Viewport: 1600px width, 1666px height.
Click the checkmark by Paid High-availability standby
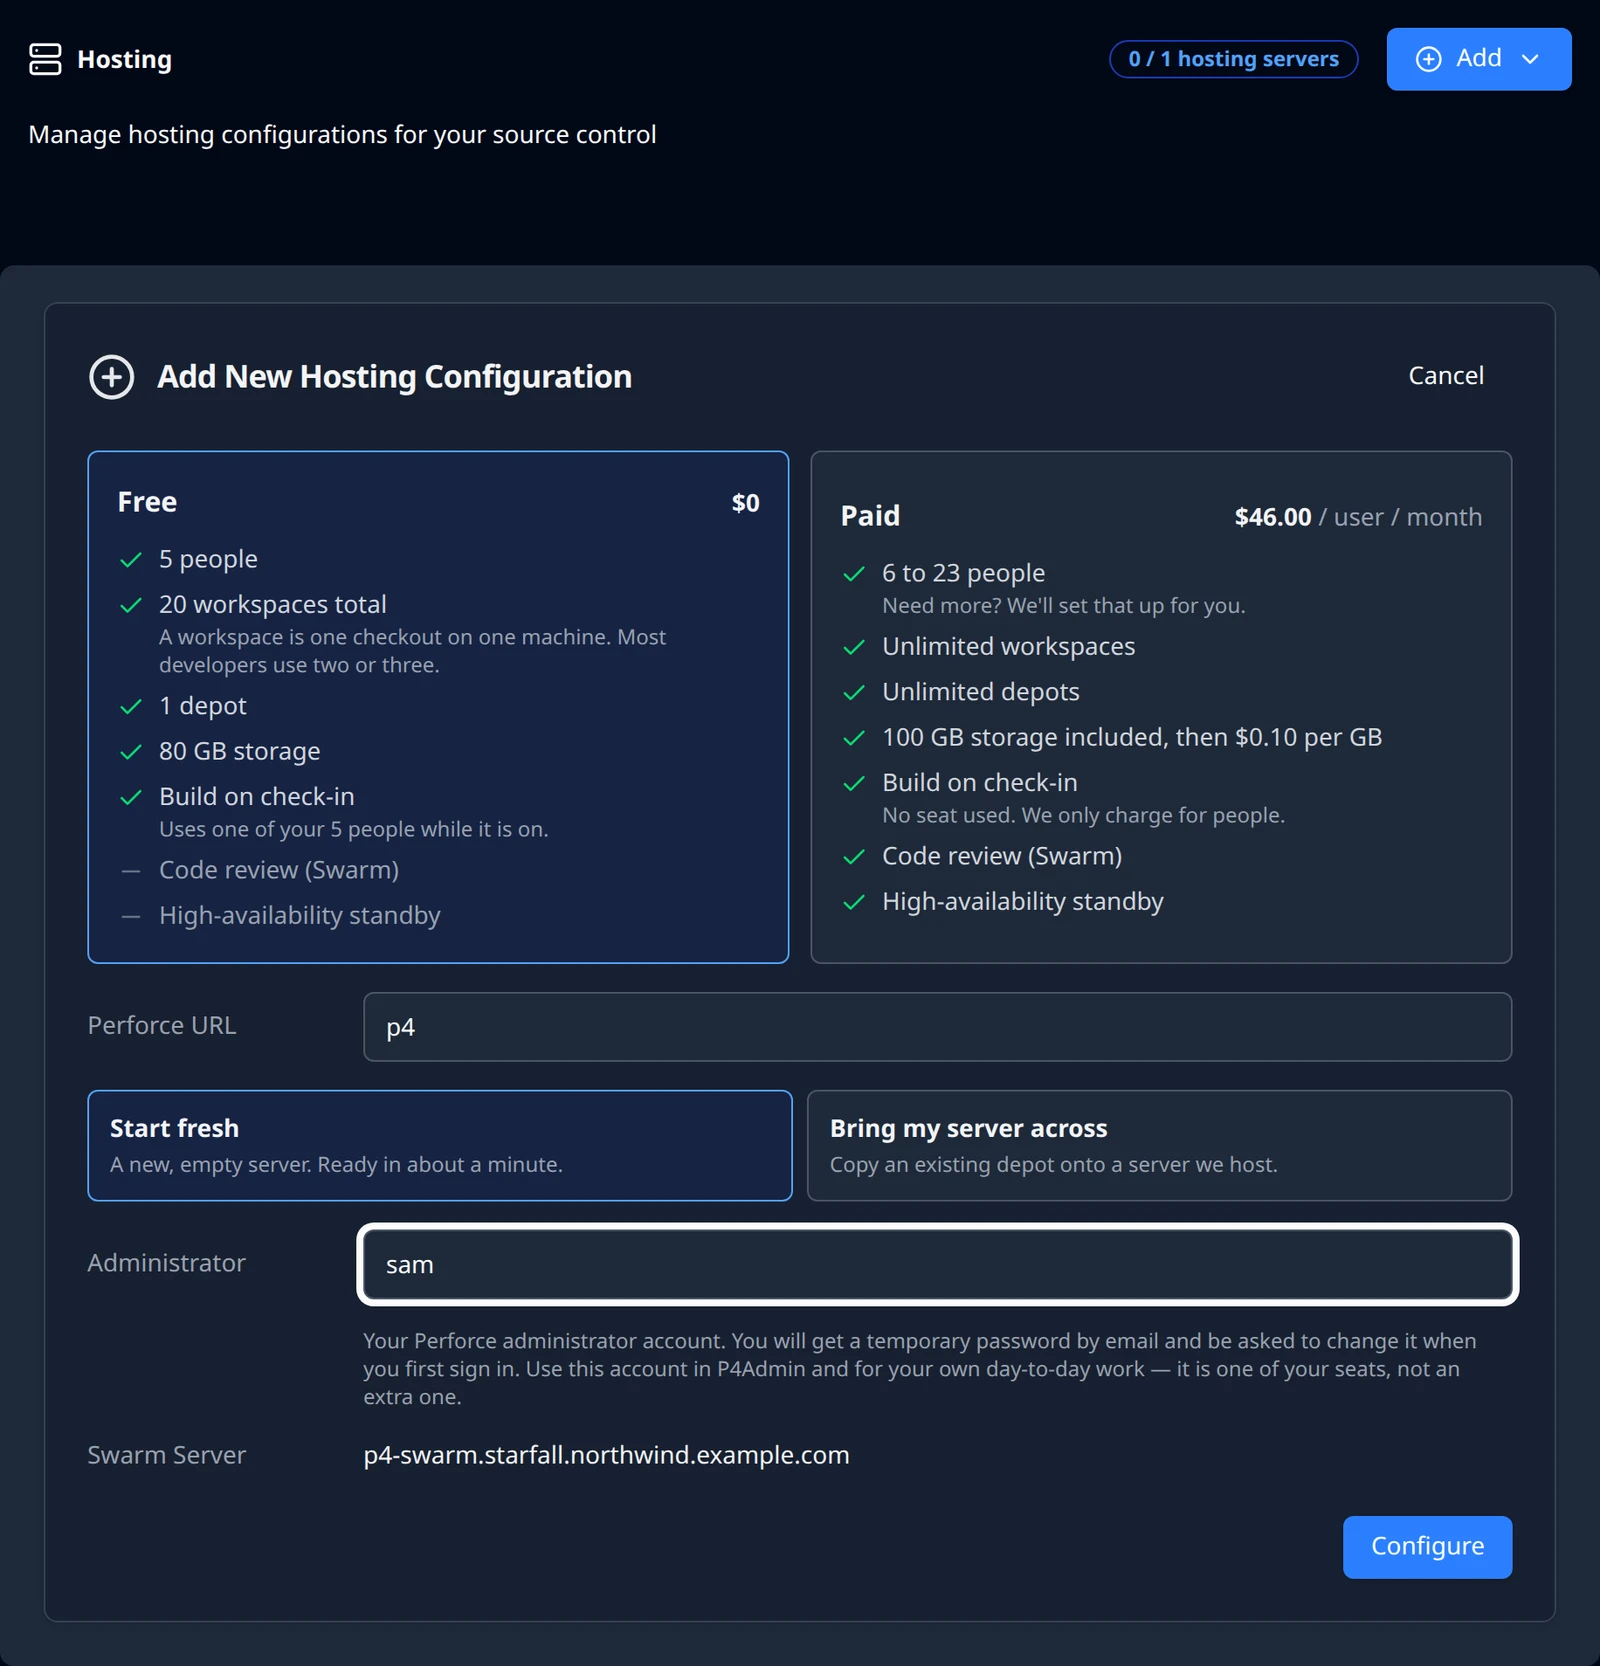[854, 902]
